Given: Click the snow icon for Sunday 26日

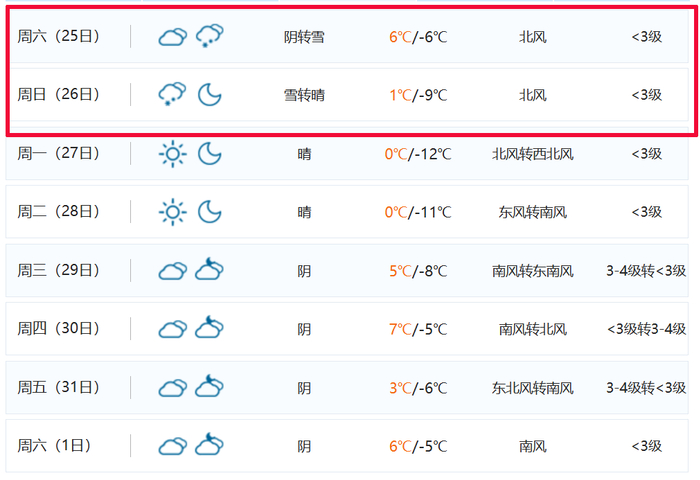Looking at the screenshot, I should pos(172,95).
